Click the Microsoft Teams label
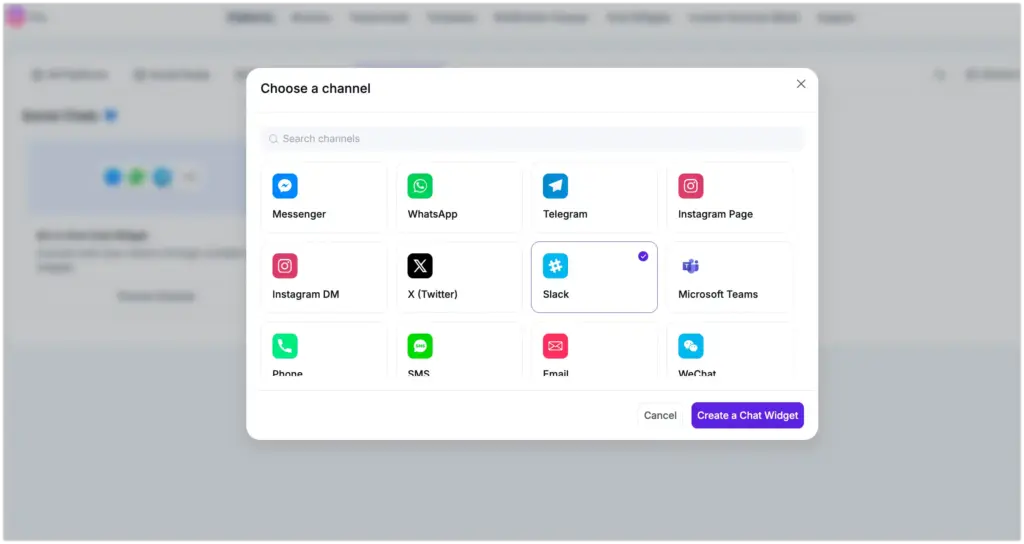1024x544 pixels. pos(718,295)
